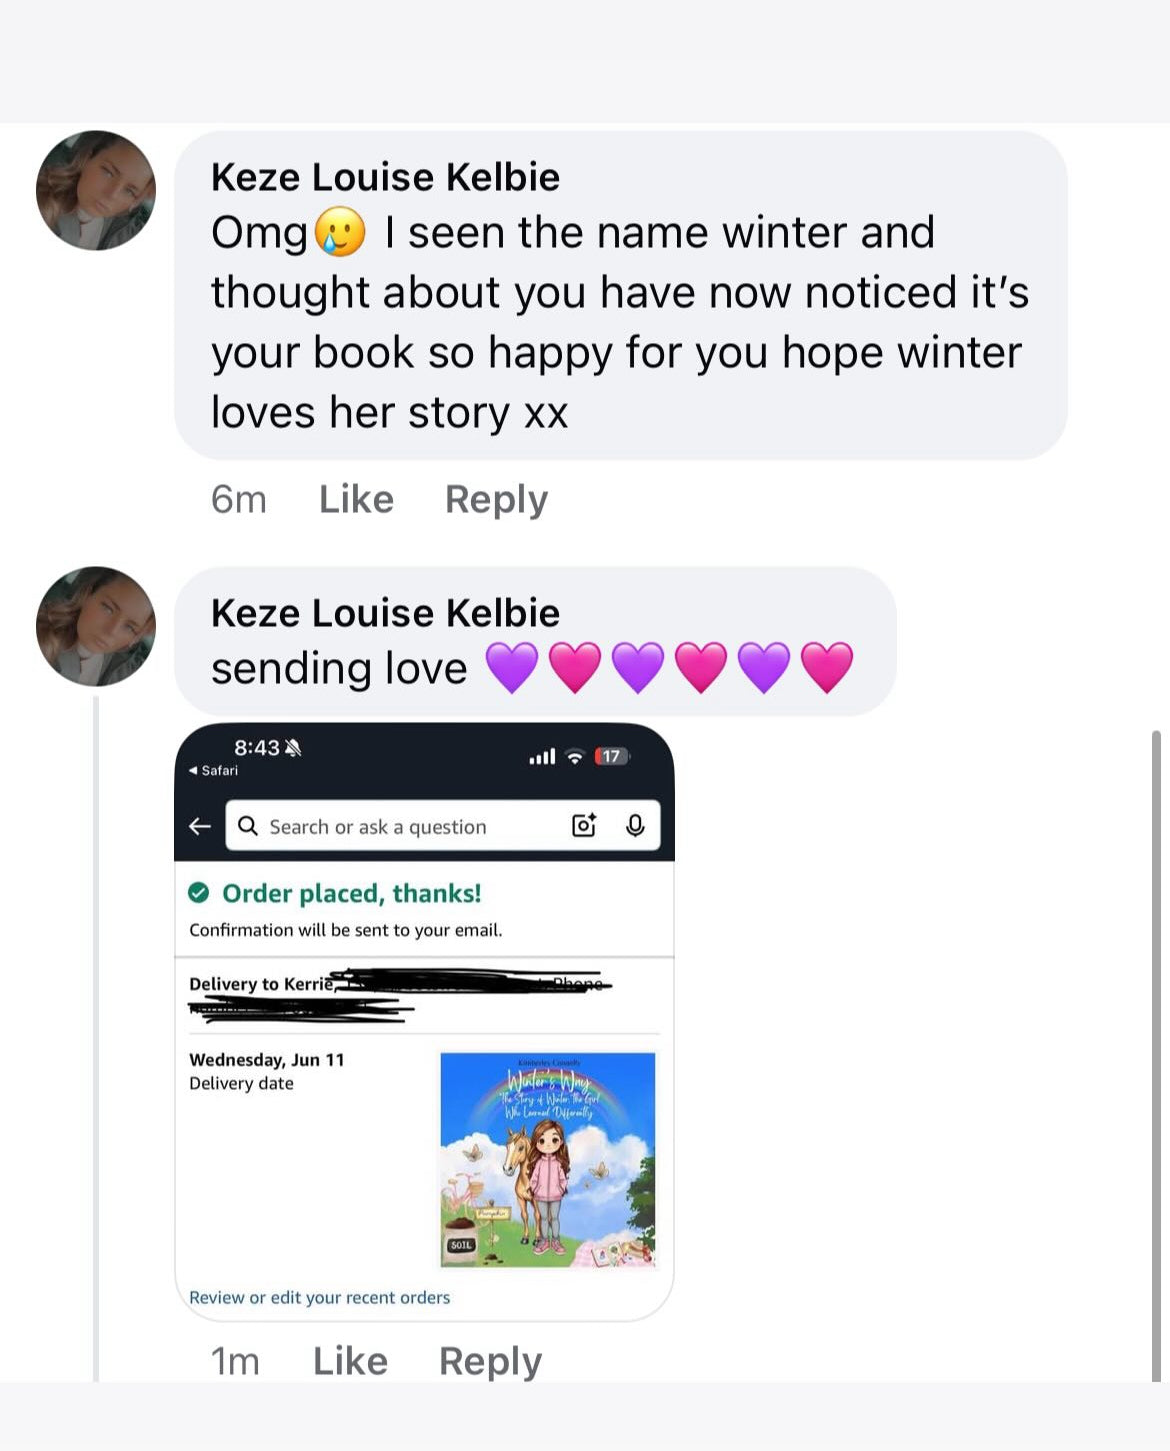Like the sending love comment
The width and height of the screenshot is (1170, 1451).
tap(350, 1361)
